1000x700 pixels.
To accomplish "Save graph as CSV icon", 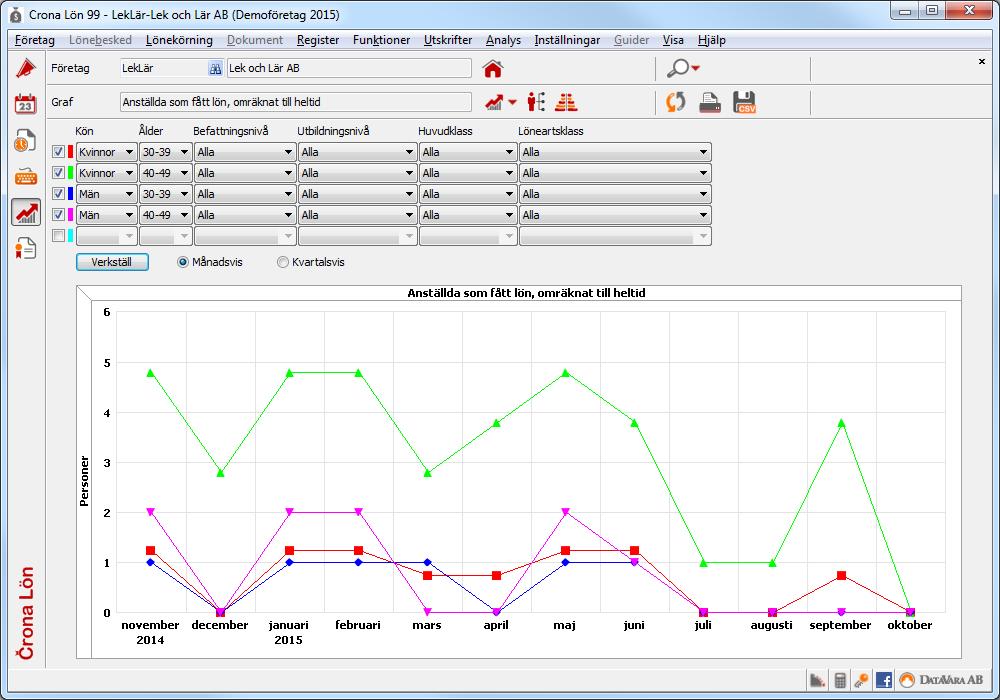I will coord(744,102).
